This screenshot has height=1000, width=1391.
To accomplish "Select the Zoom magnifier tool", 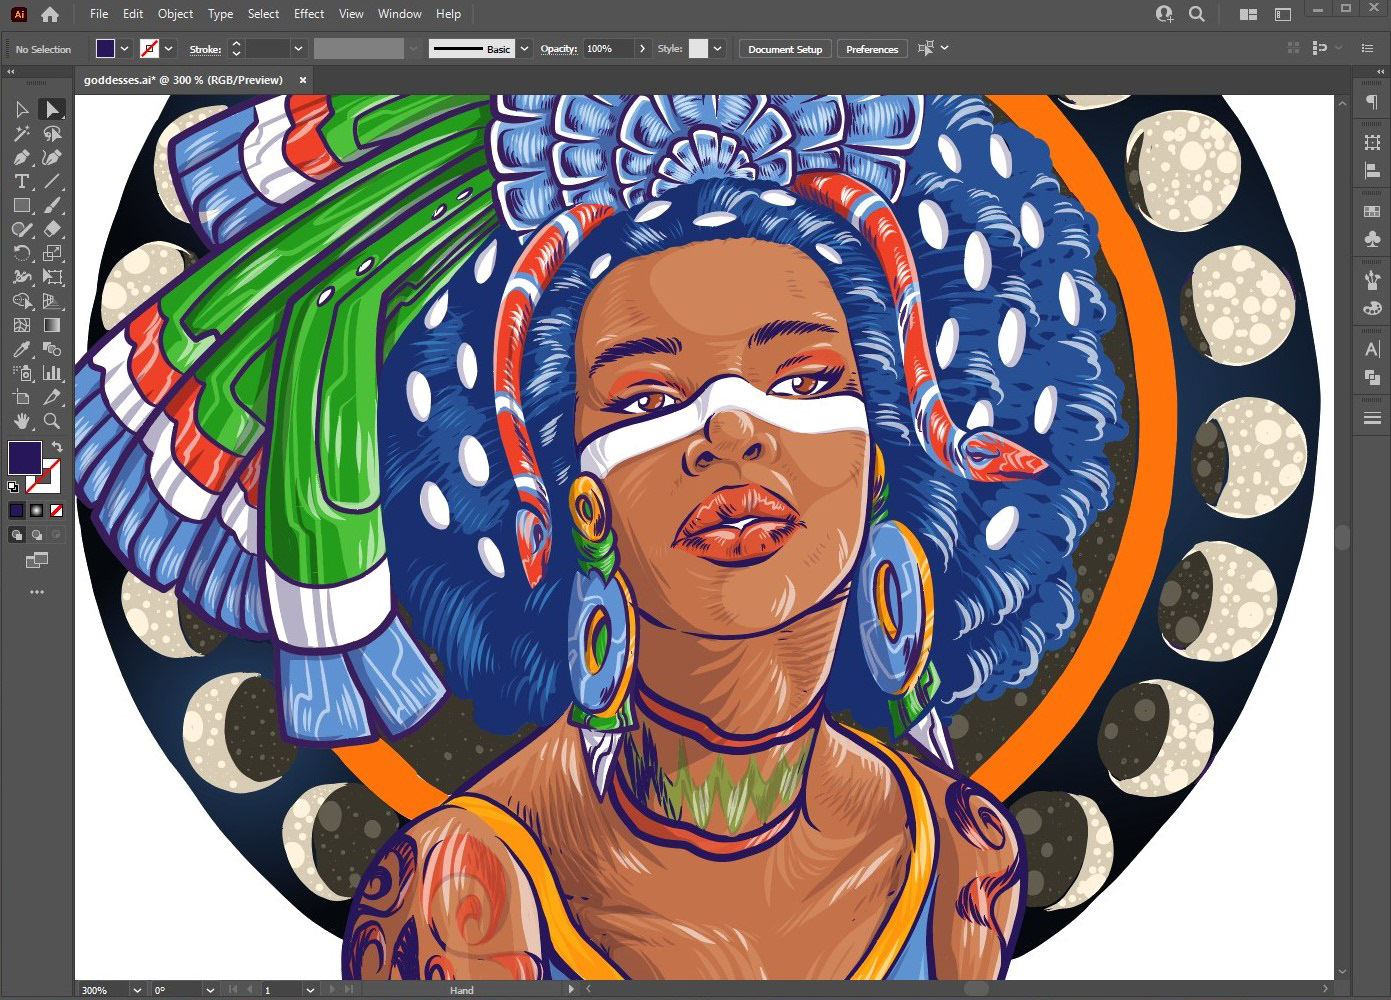I will tap(52, 421).
